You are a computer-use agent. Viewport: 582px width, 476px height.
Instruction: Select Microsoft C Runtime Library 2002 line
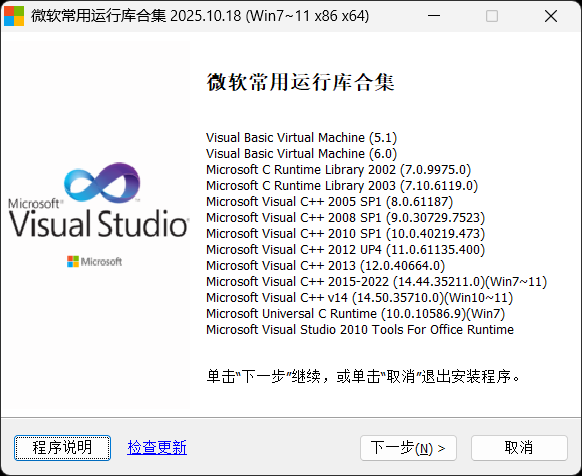(339, 170)
